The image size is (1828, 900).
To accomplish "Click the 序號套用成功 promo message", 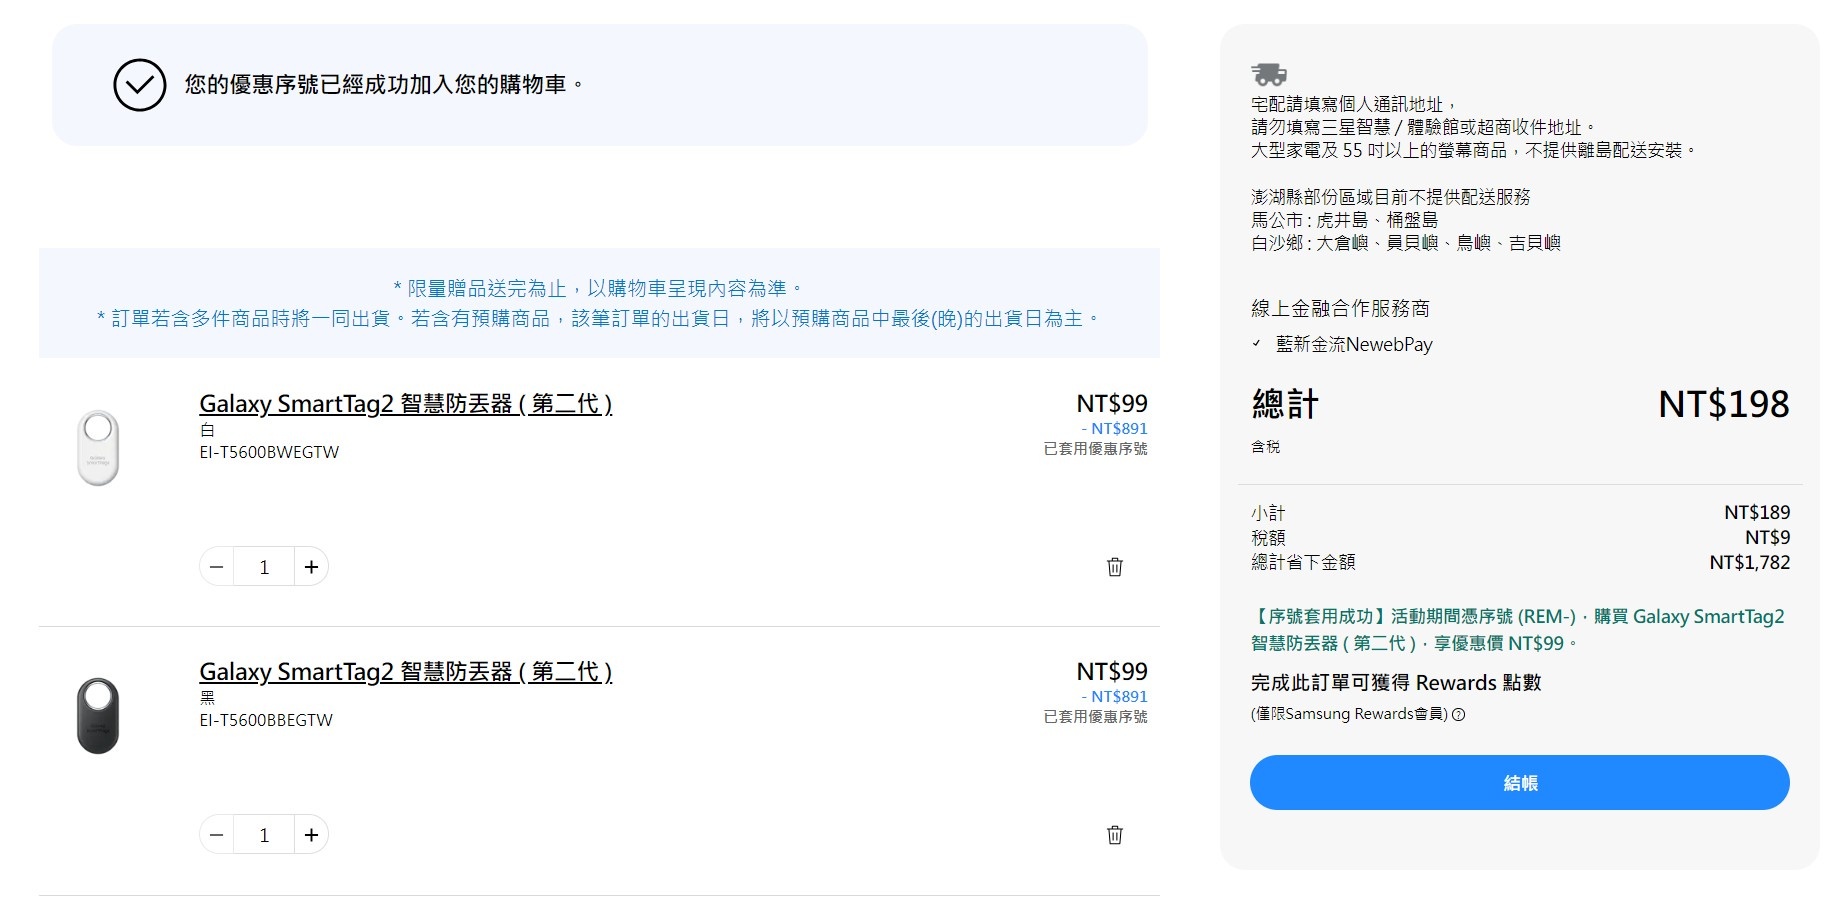I will [1517, 630].
